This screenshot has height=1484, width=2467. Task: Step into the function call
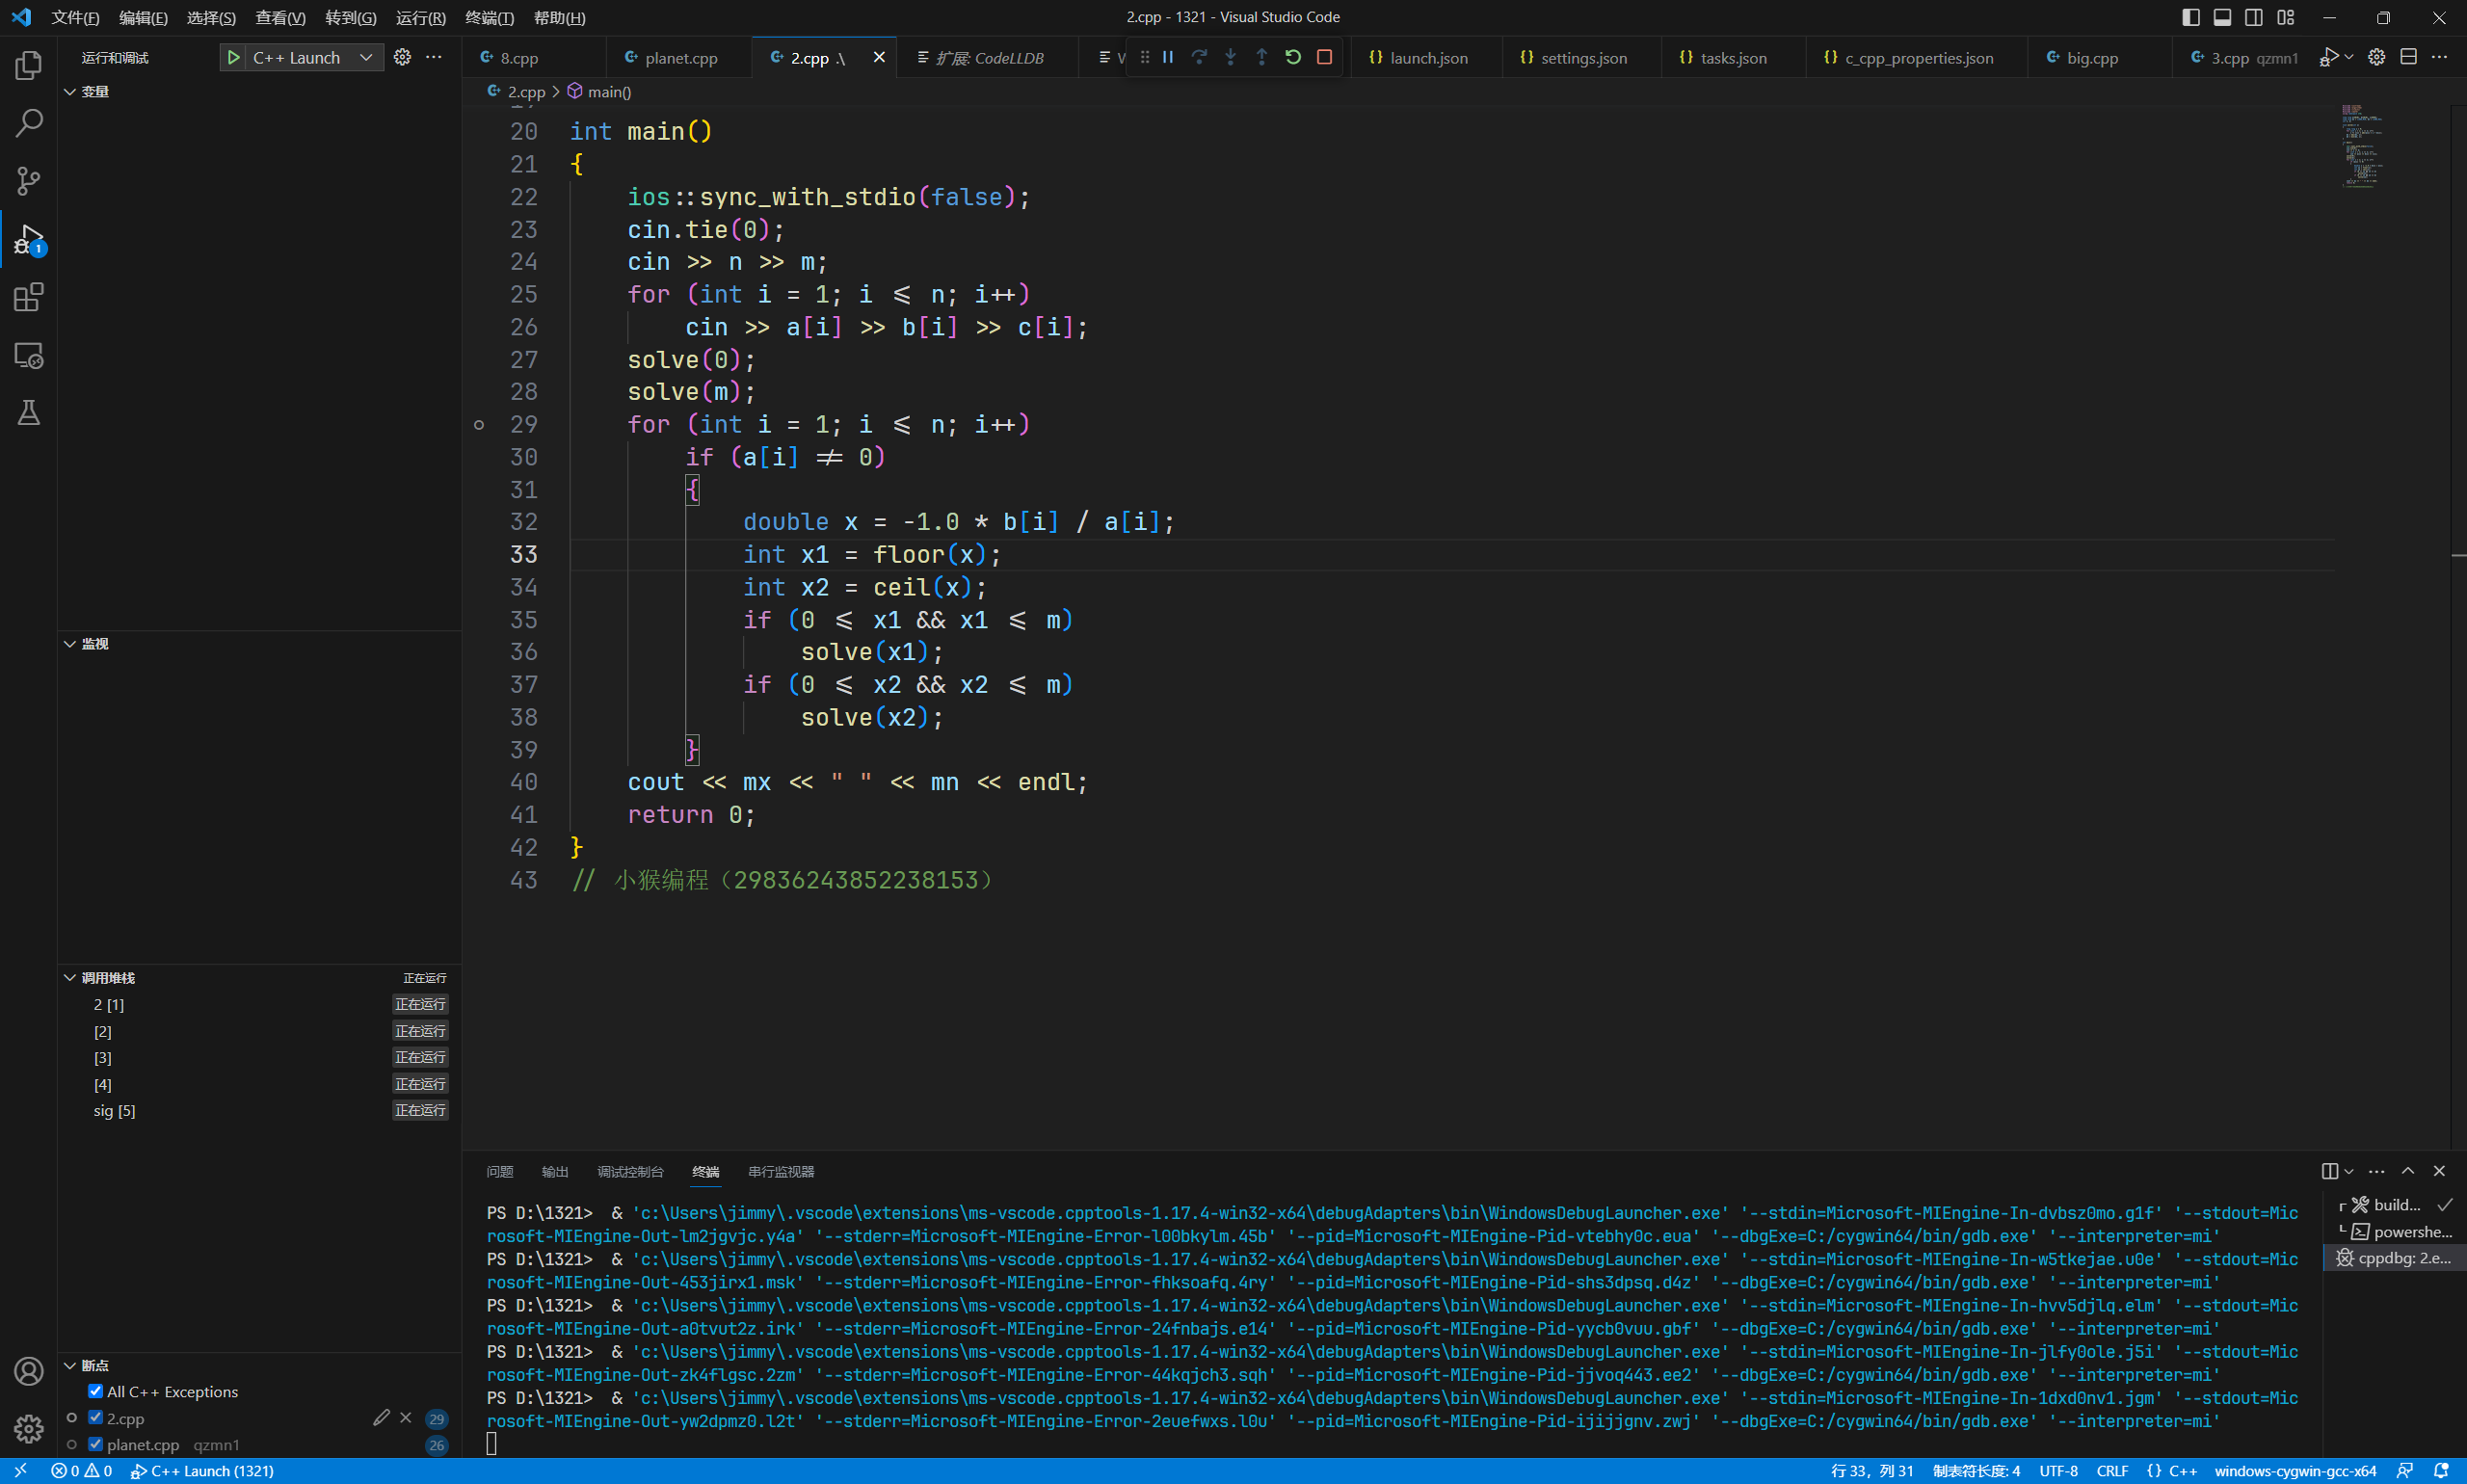(1230, 57)
